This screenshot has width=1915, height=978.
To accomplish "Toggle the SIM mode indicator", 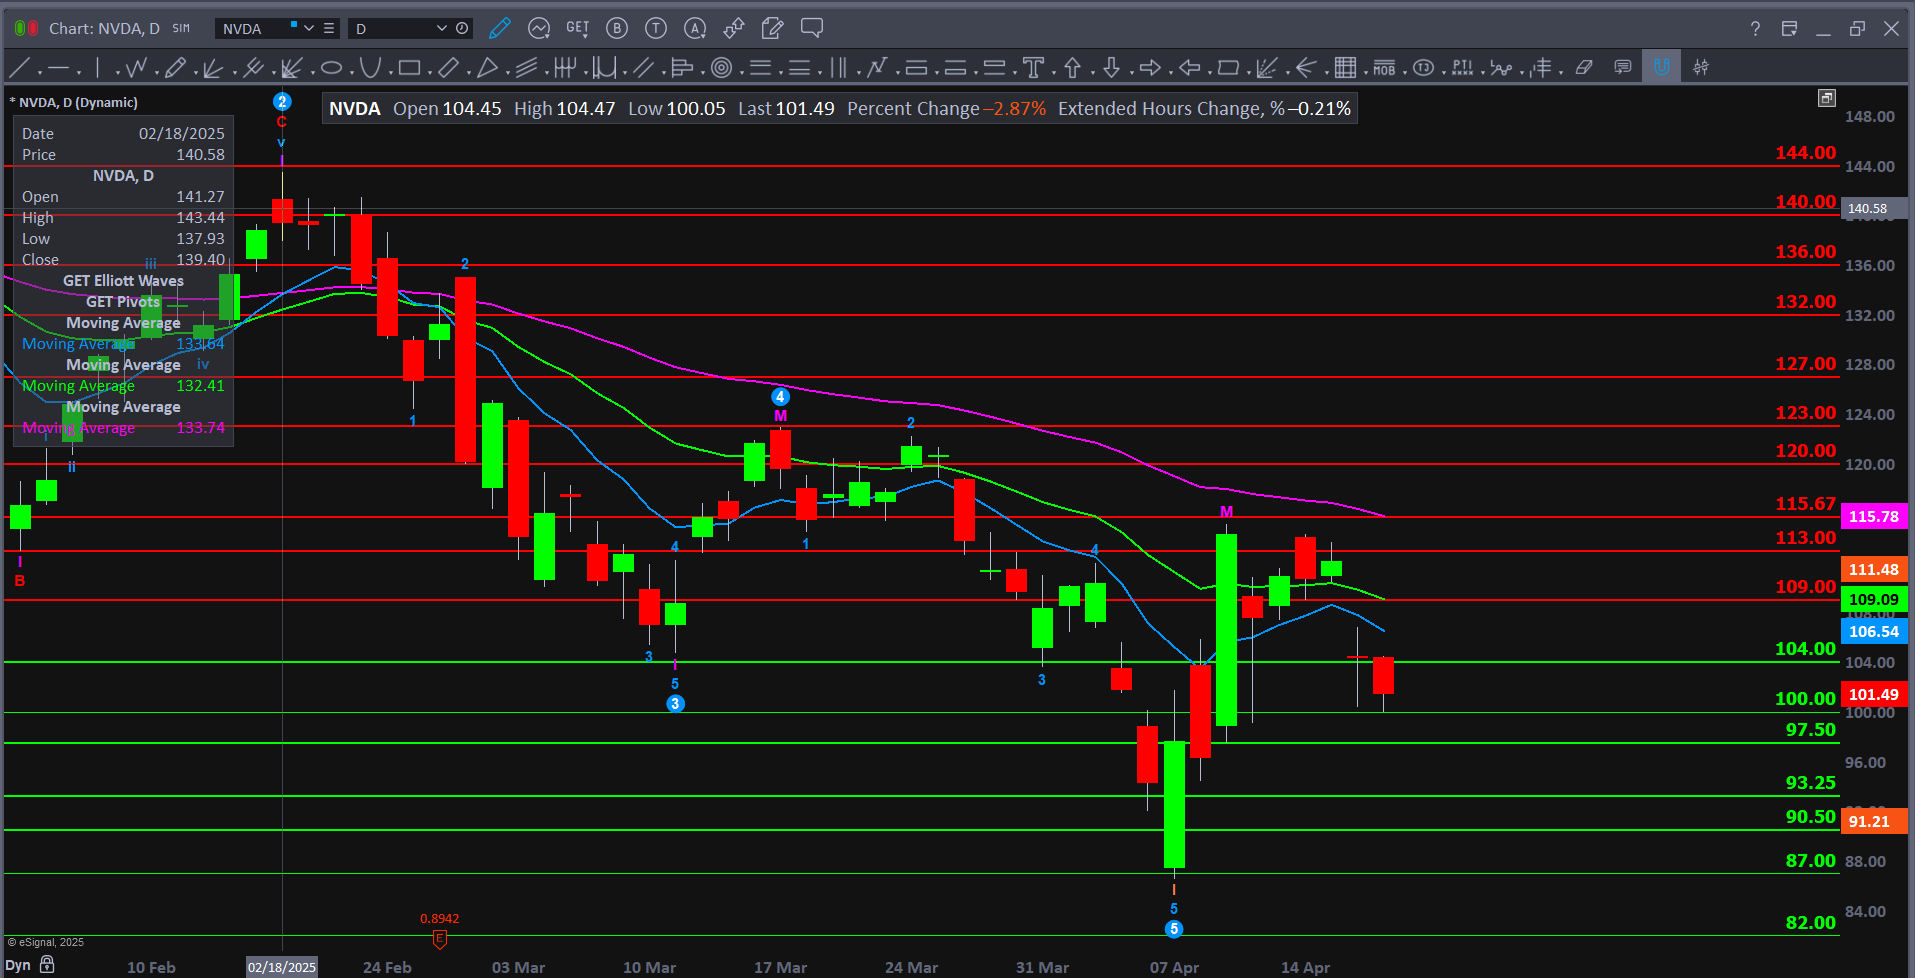I will pyautogui.click(x=181, y=29).
